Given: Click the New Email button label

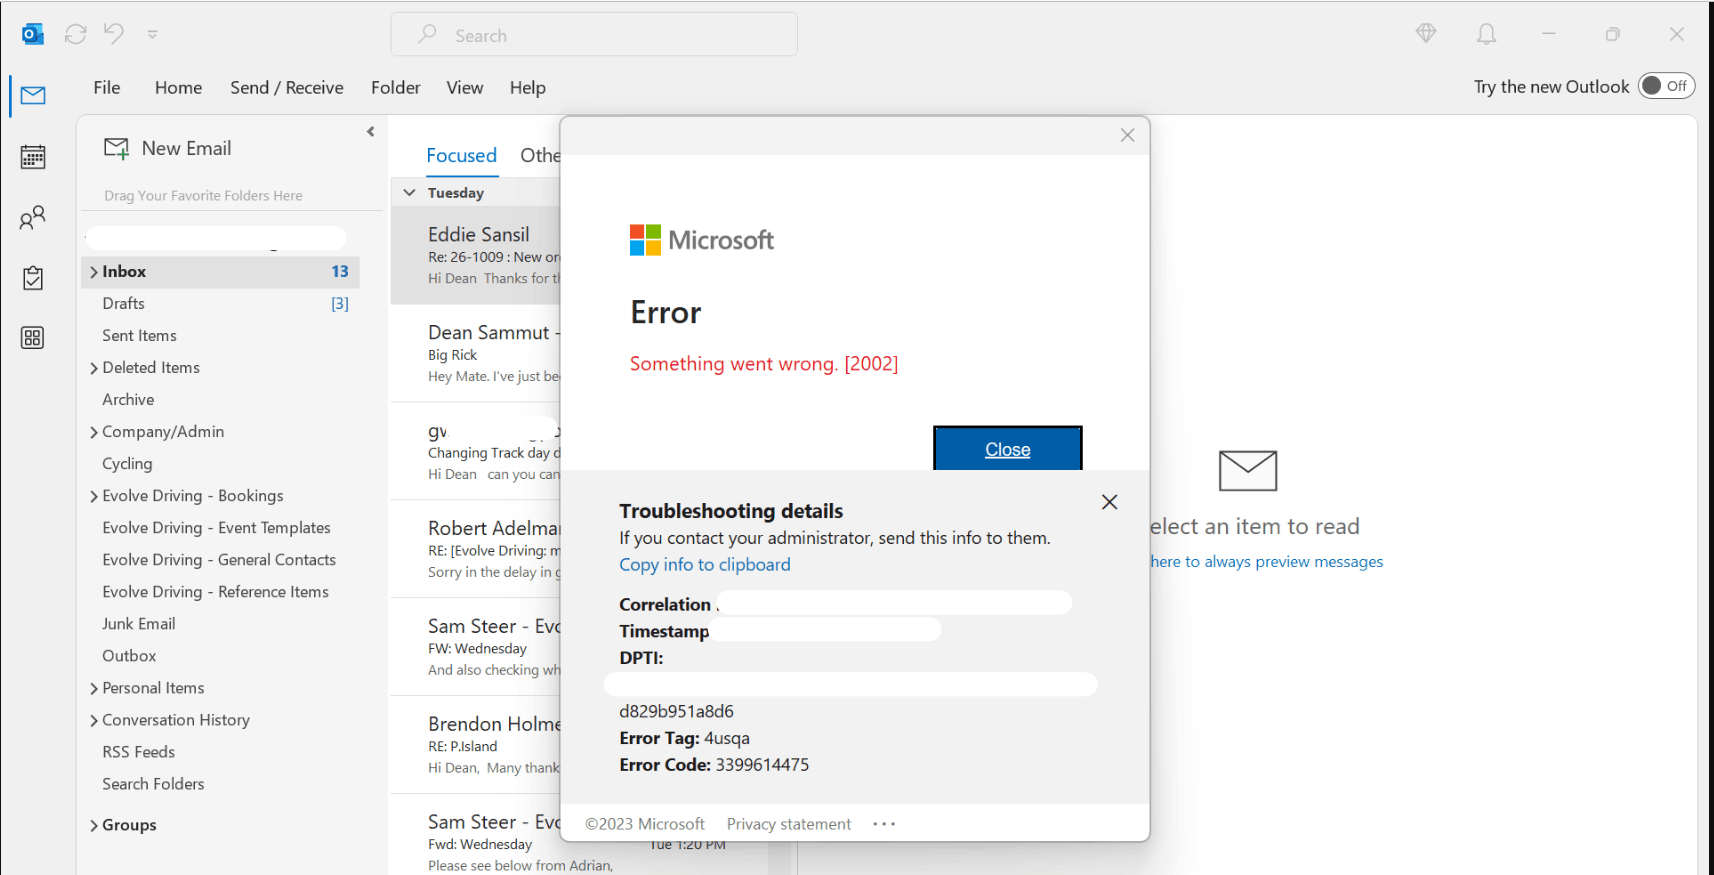Looking at the screenshot, I should [186, 148].
